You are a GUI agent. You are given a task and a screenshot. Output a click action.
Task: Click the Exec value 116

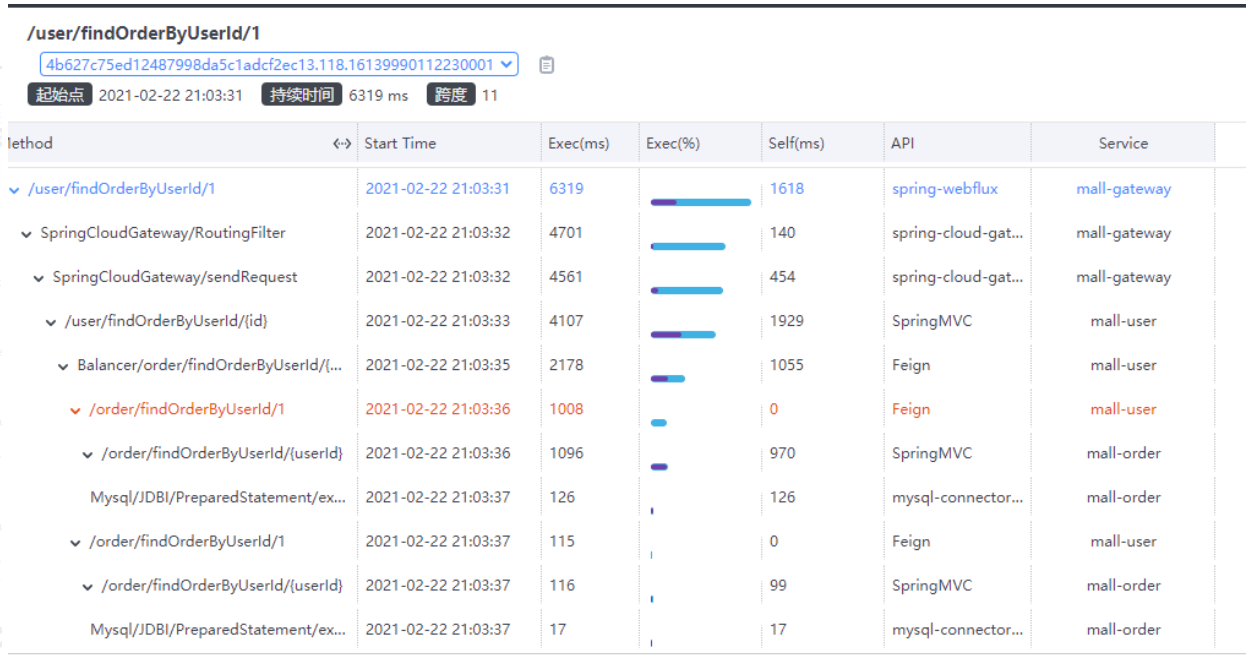561,585
